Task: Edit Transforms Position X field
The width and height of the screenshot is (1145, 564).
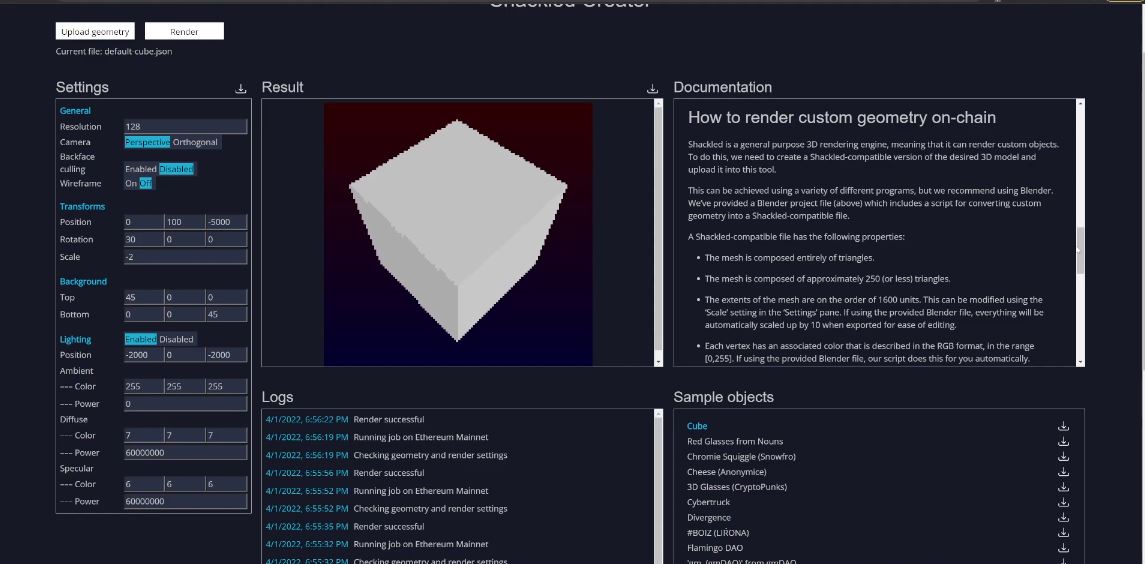Action: click(x=144, y=222)
